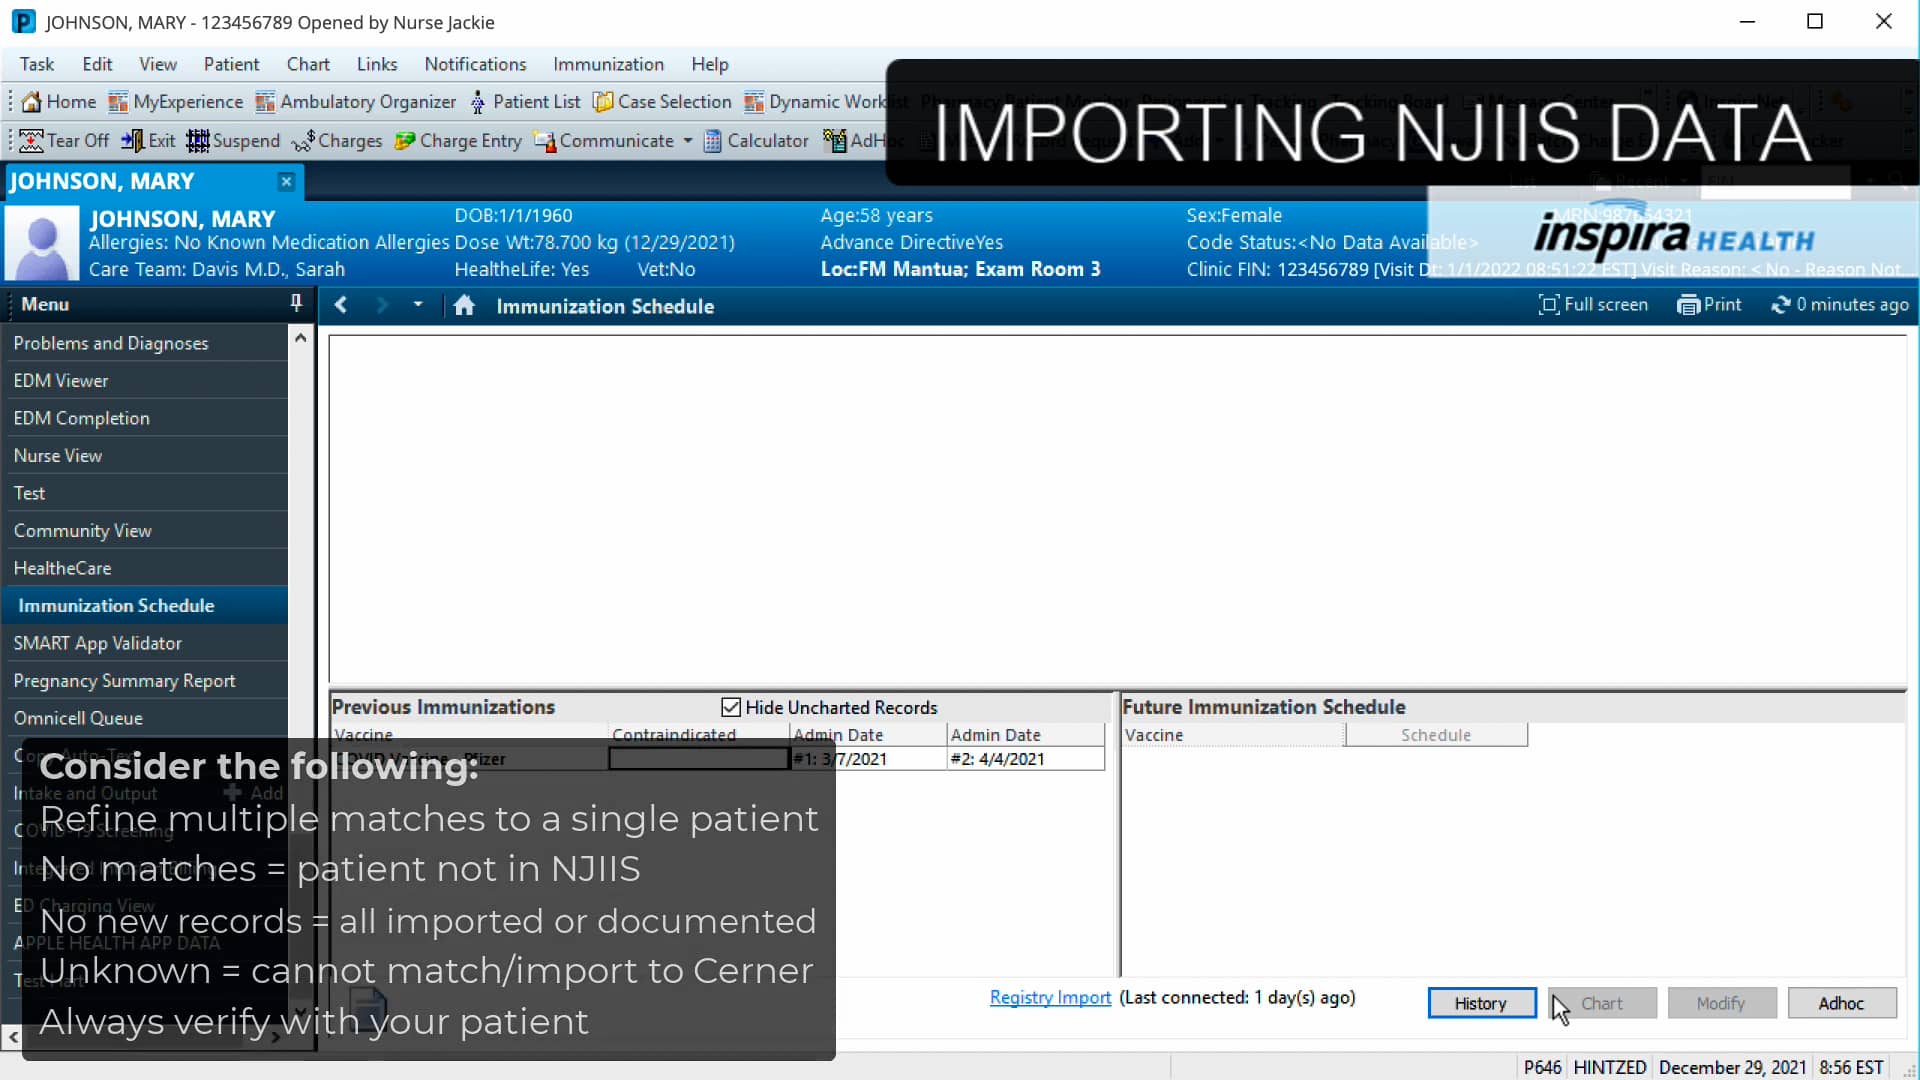Viewport: 1920px width, 1080px height.
Task: Open the Patient List
Action: [x=526, y=101]
